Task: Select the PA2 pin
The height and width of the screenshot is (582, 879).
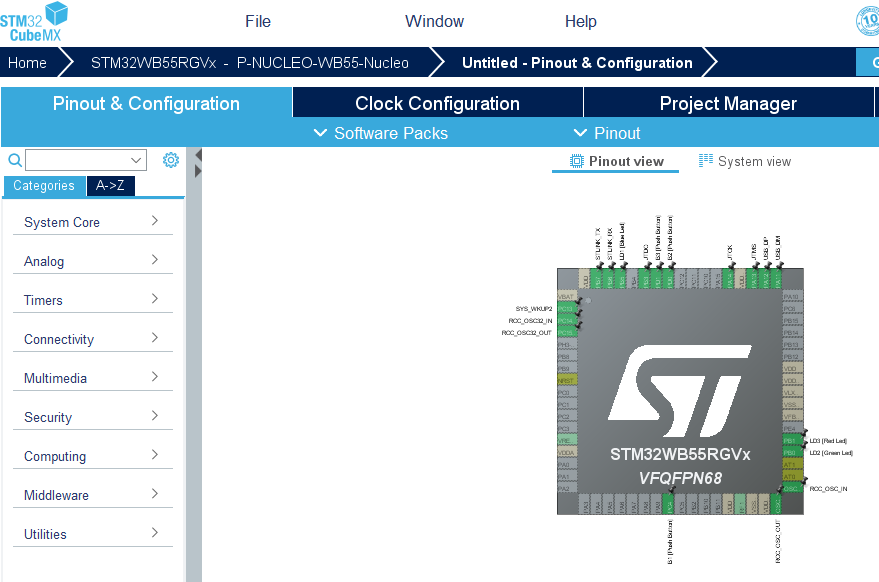Action: [567, 489]
